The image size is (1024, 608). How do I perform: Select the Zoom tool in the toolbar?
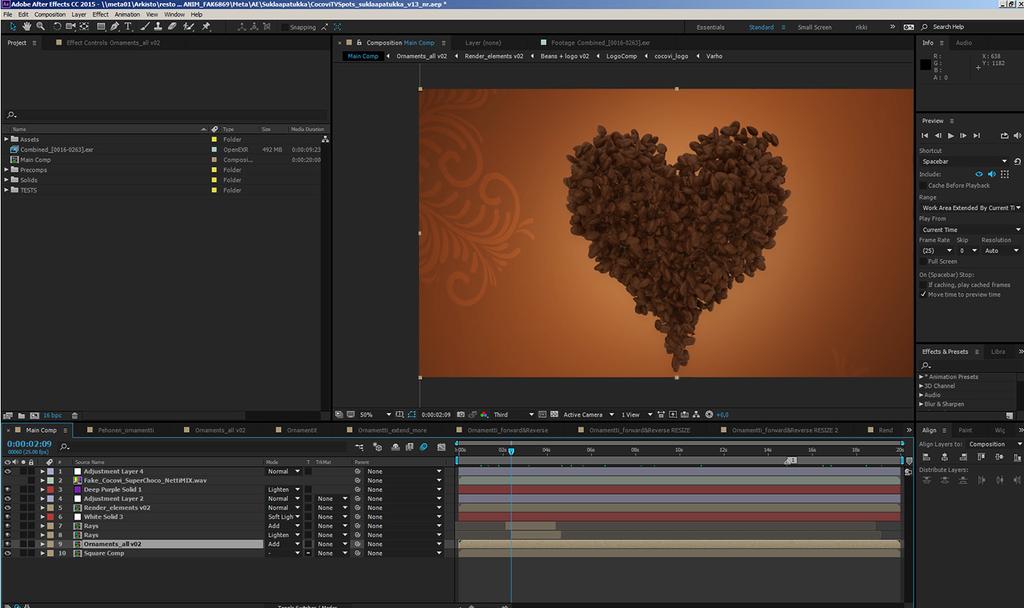click(40, 27)
